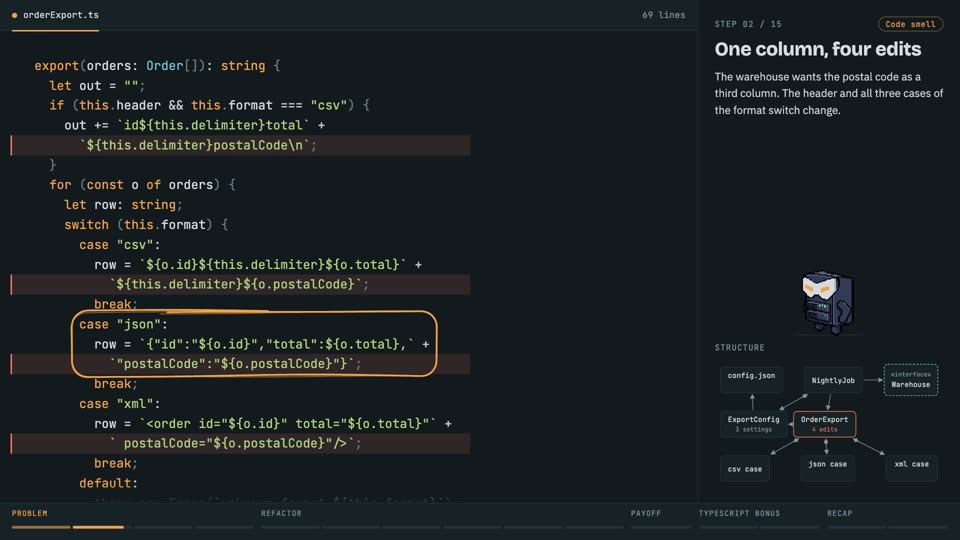The width and height of the screenshot is (960, 540).
Task: Click the 'if (this.header && this.format' line
Action: (x=209, y=105)
